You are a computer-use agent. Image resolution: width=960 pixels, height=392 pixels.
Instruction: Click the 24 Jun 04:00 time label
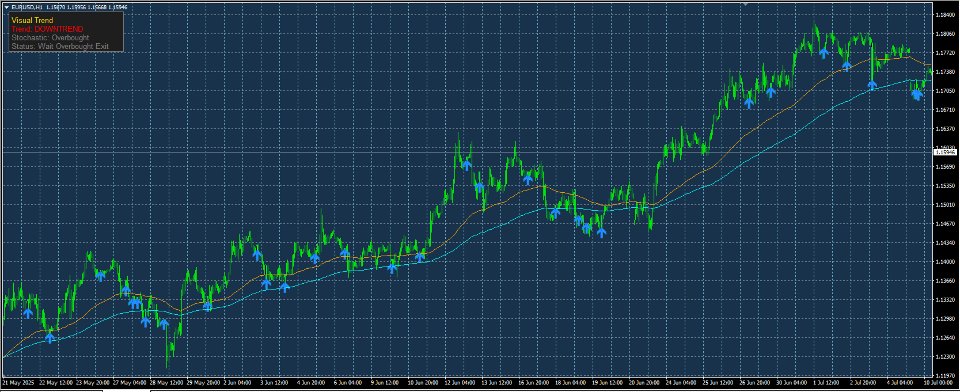tap(682, 382)
